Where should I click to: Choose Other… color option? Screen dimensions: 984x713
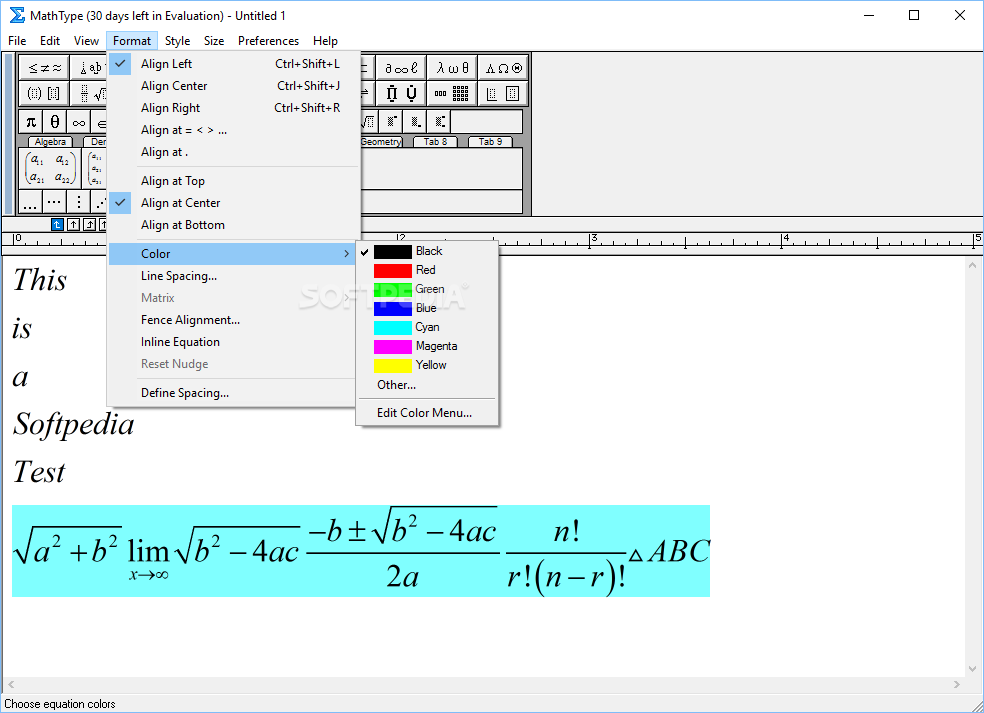pos(427,385)
